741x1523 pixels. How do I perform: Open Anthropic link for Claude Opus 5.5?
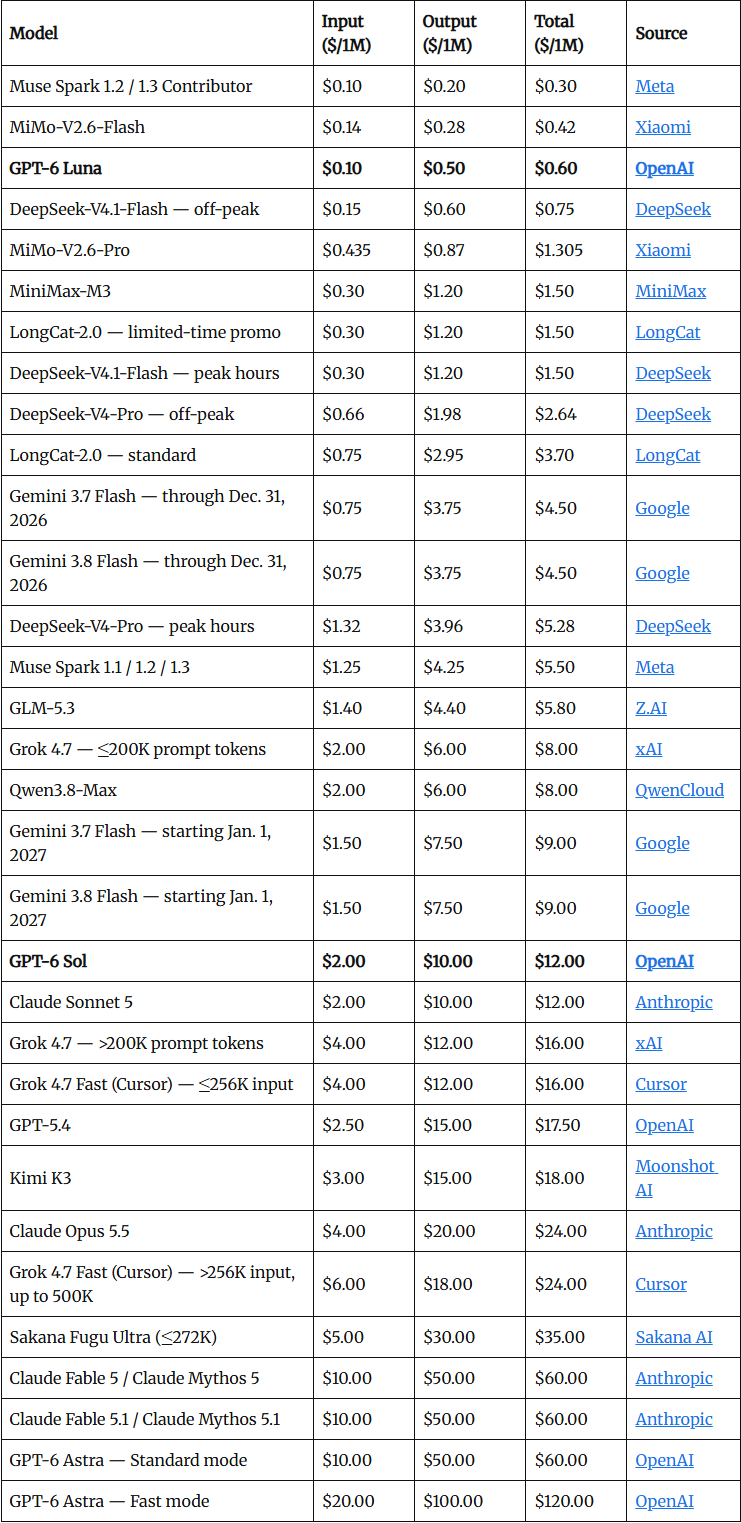pos(674,1231)
